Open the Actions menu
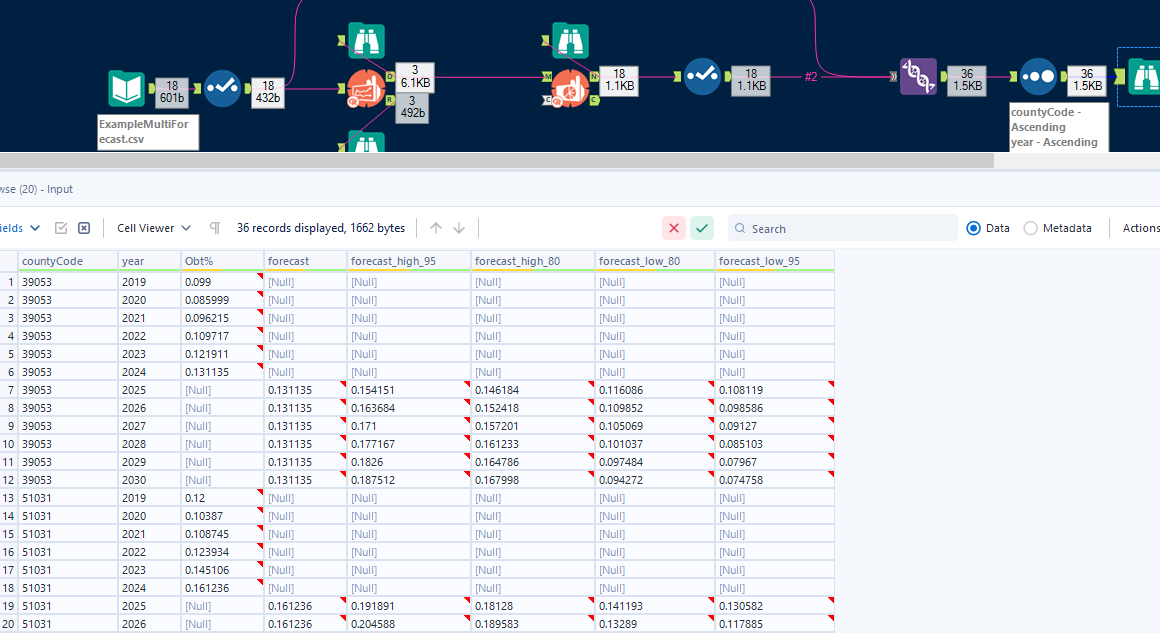This screenshot has height=633, width=1160. tap(1143, 227)
